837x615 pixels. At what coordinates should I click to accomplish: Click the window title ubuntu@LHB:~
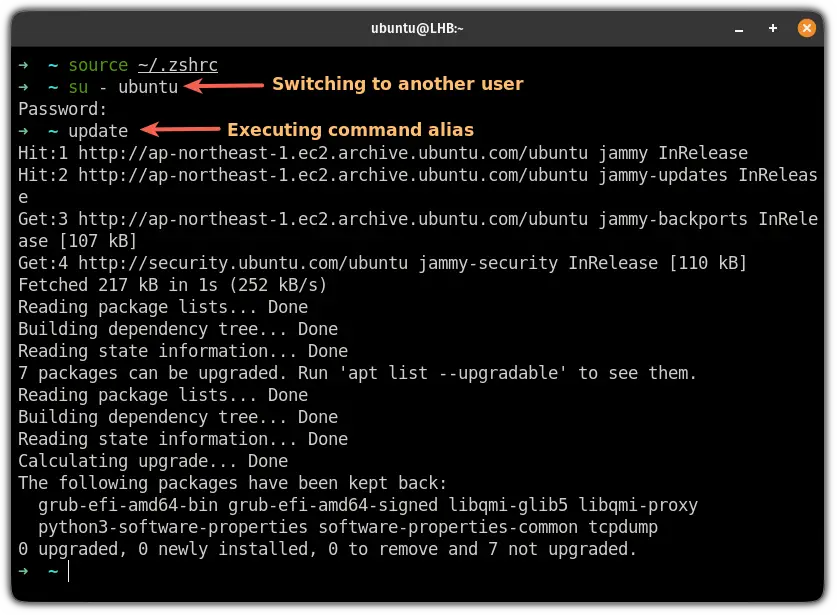pyautogui.click(x=417, y=28)
